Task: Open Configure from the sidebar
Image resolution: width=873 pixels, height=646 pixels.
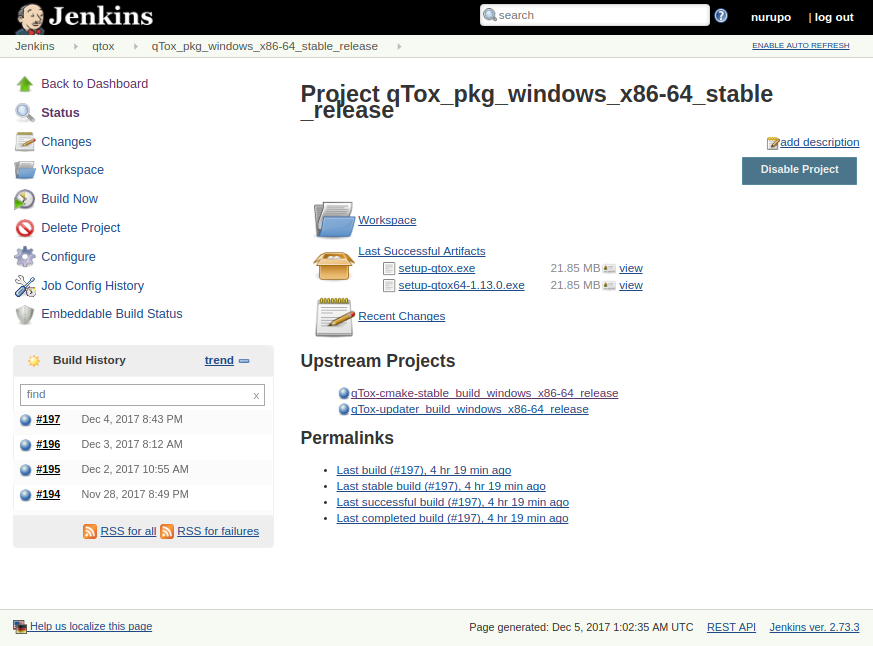Action: tap(68, 257)
